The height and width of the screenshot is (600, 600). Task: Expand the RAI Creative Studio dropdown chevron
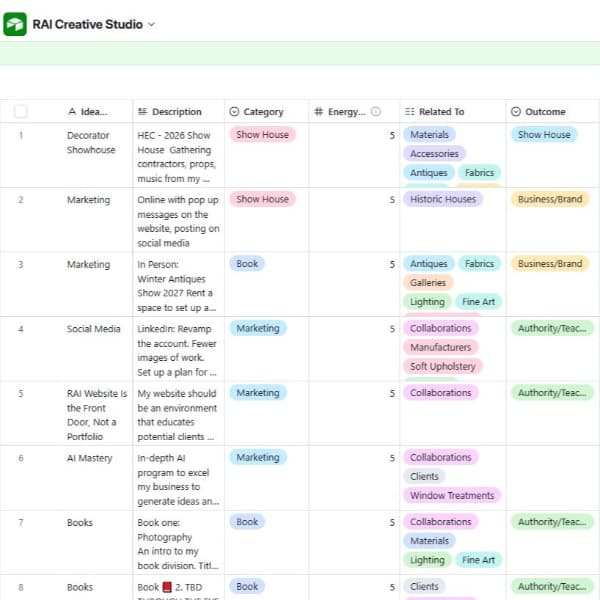point(152,24)
